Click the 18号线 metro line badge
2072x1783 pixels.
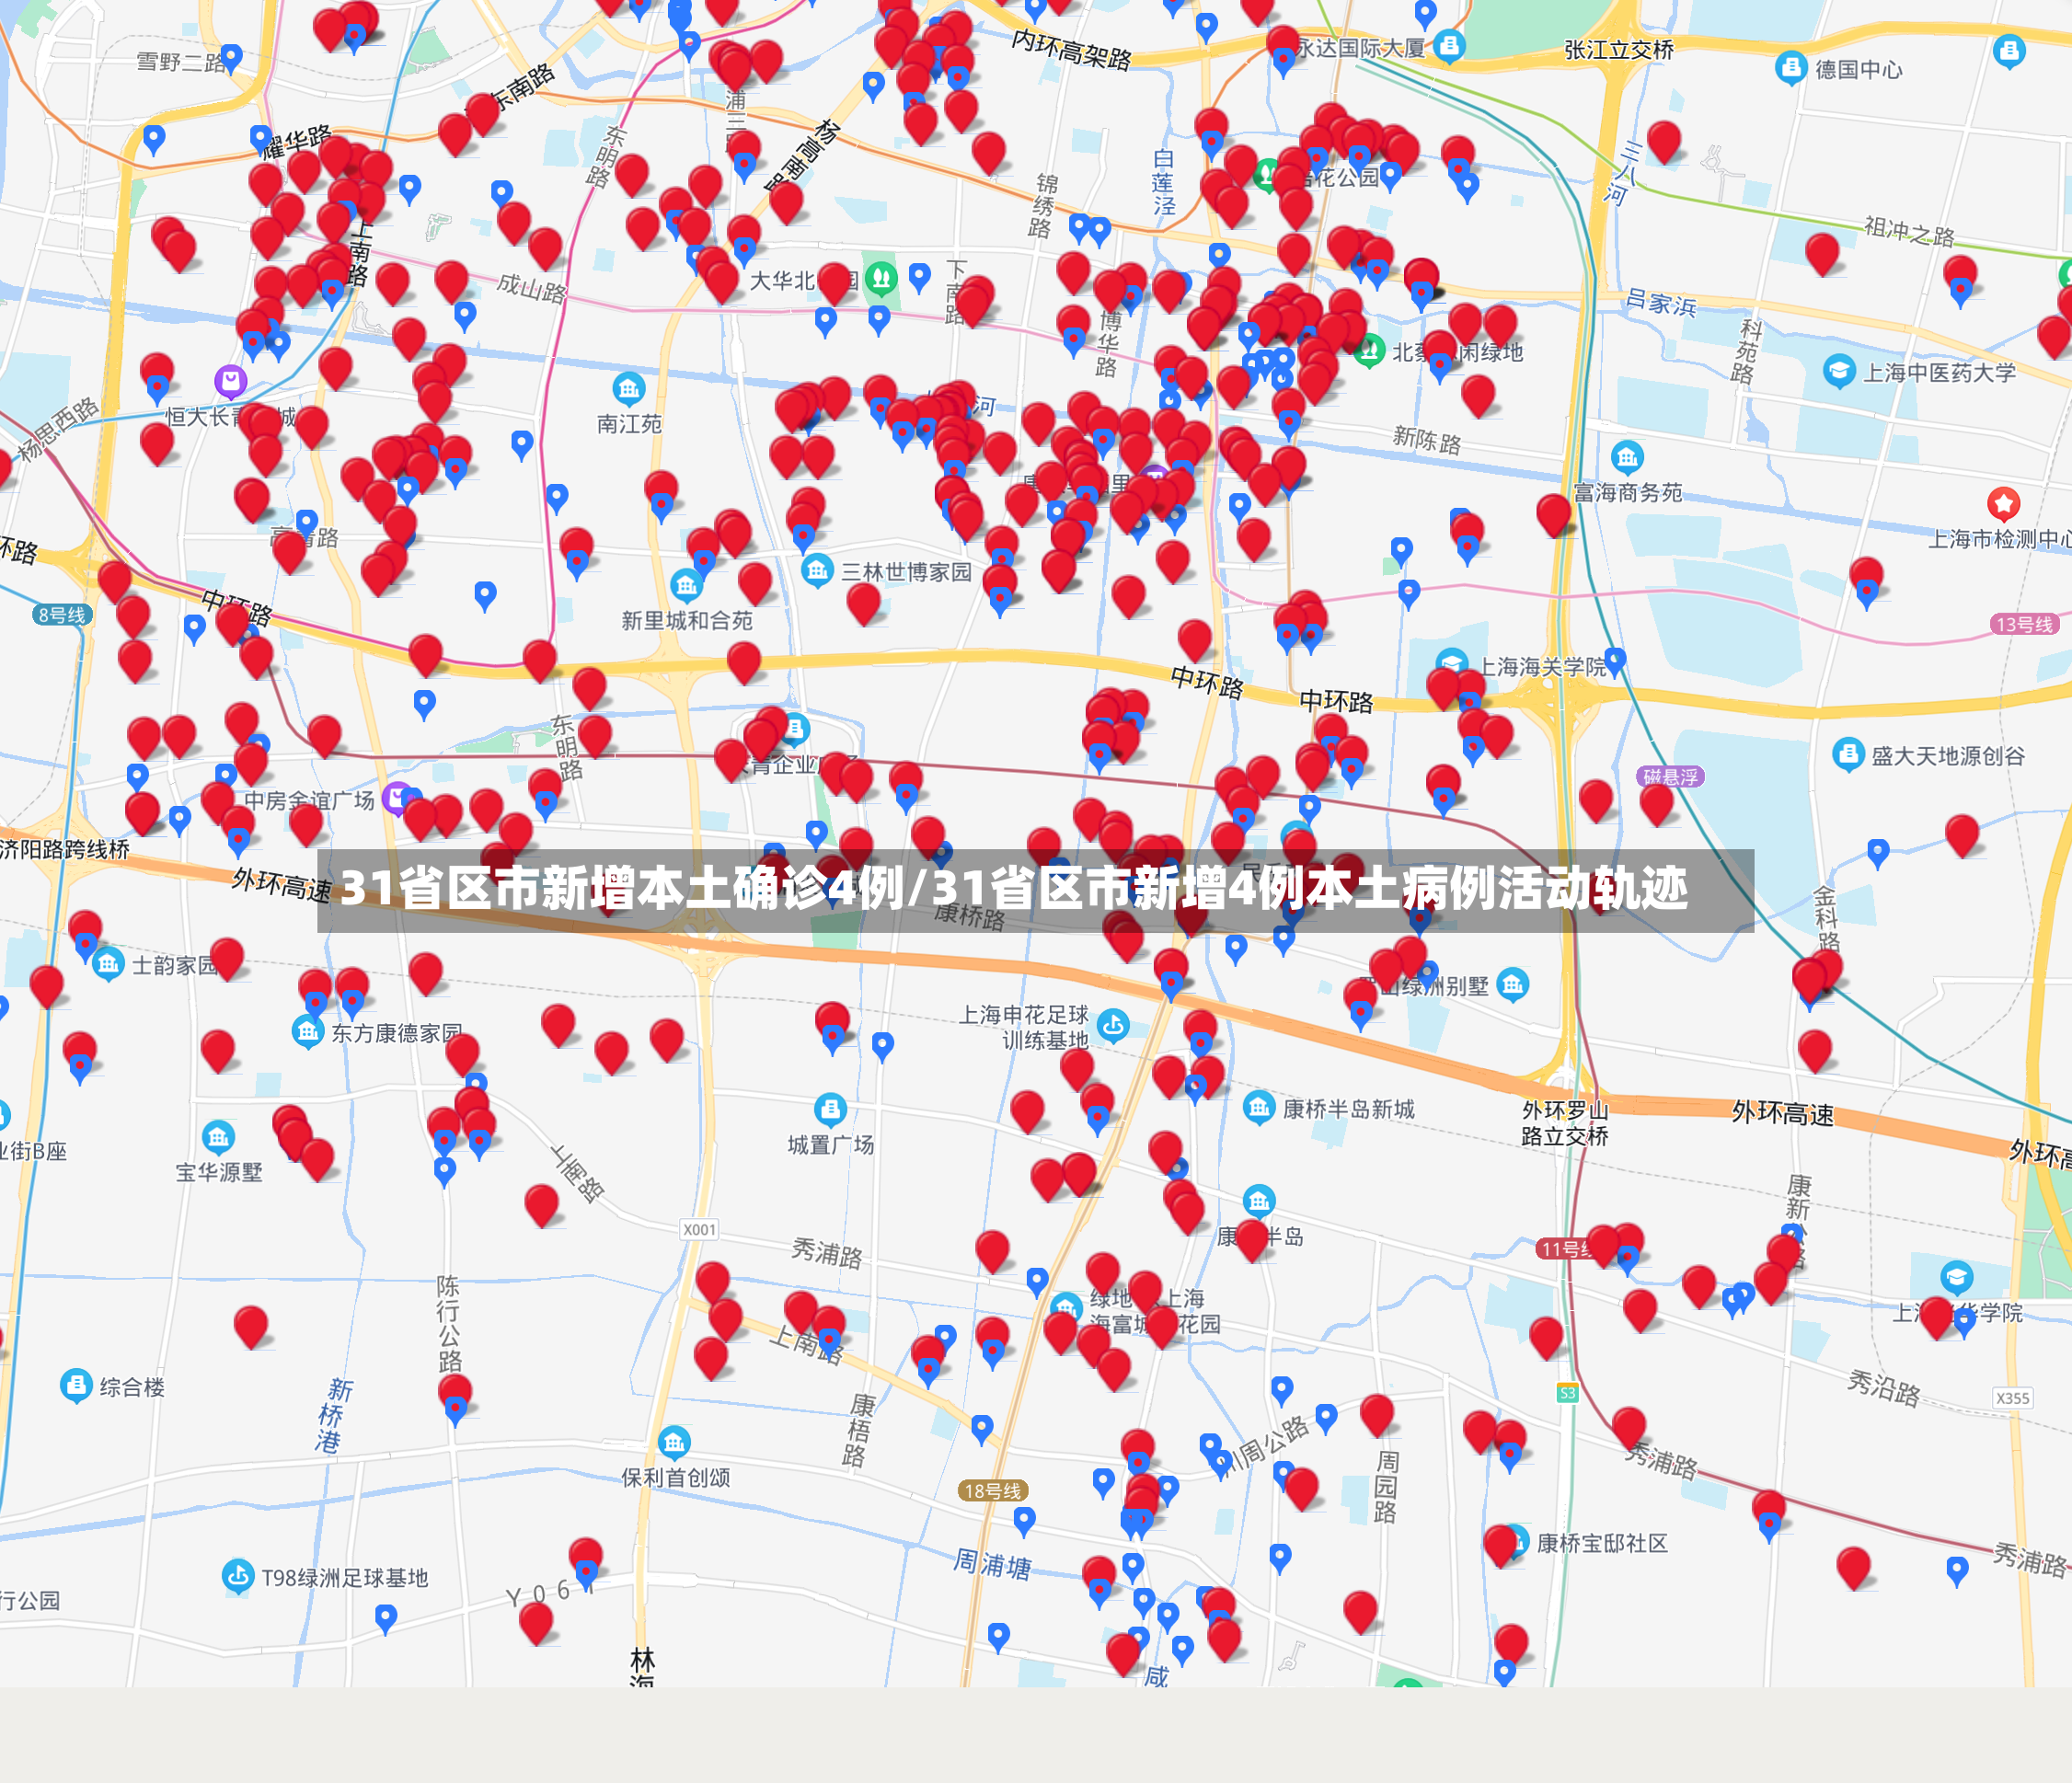(x=992, y=1491)
